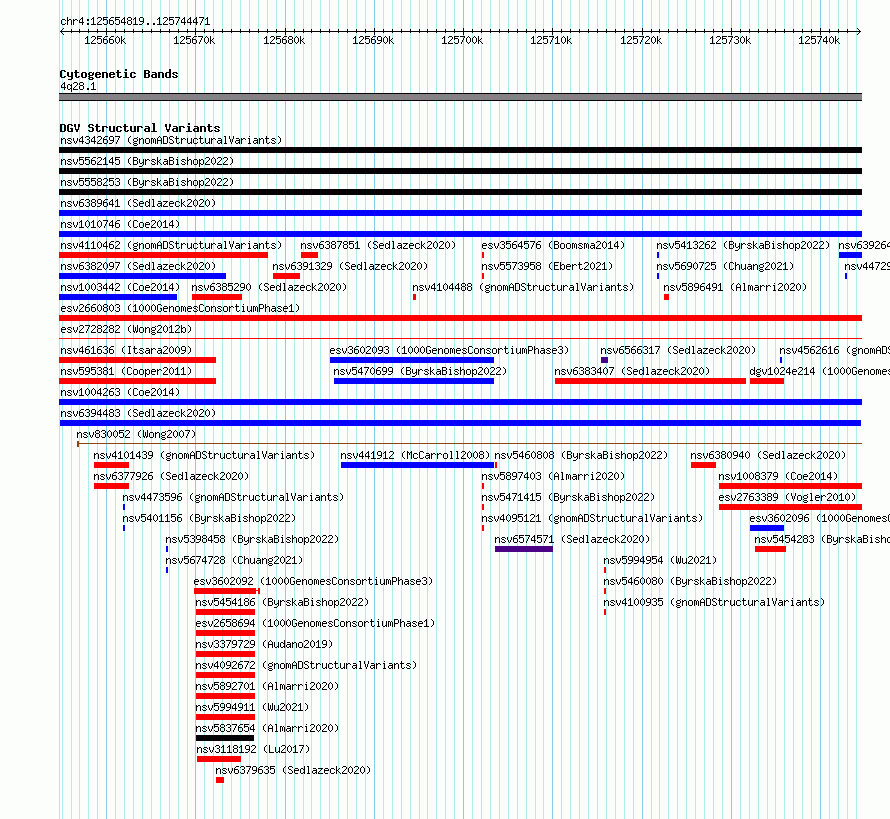This screenshot has width=890, height=819.
Task: Click the purple bar under nsv6574571
Action: tap(523, 549)
